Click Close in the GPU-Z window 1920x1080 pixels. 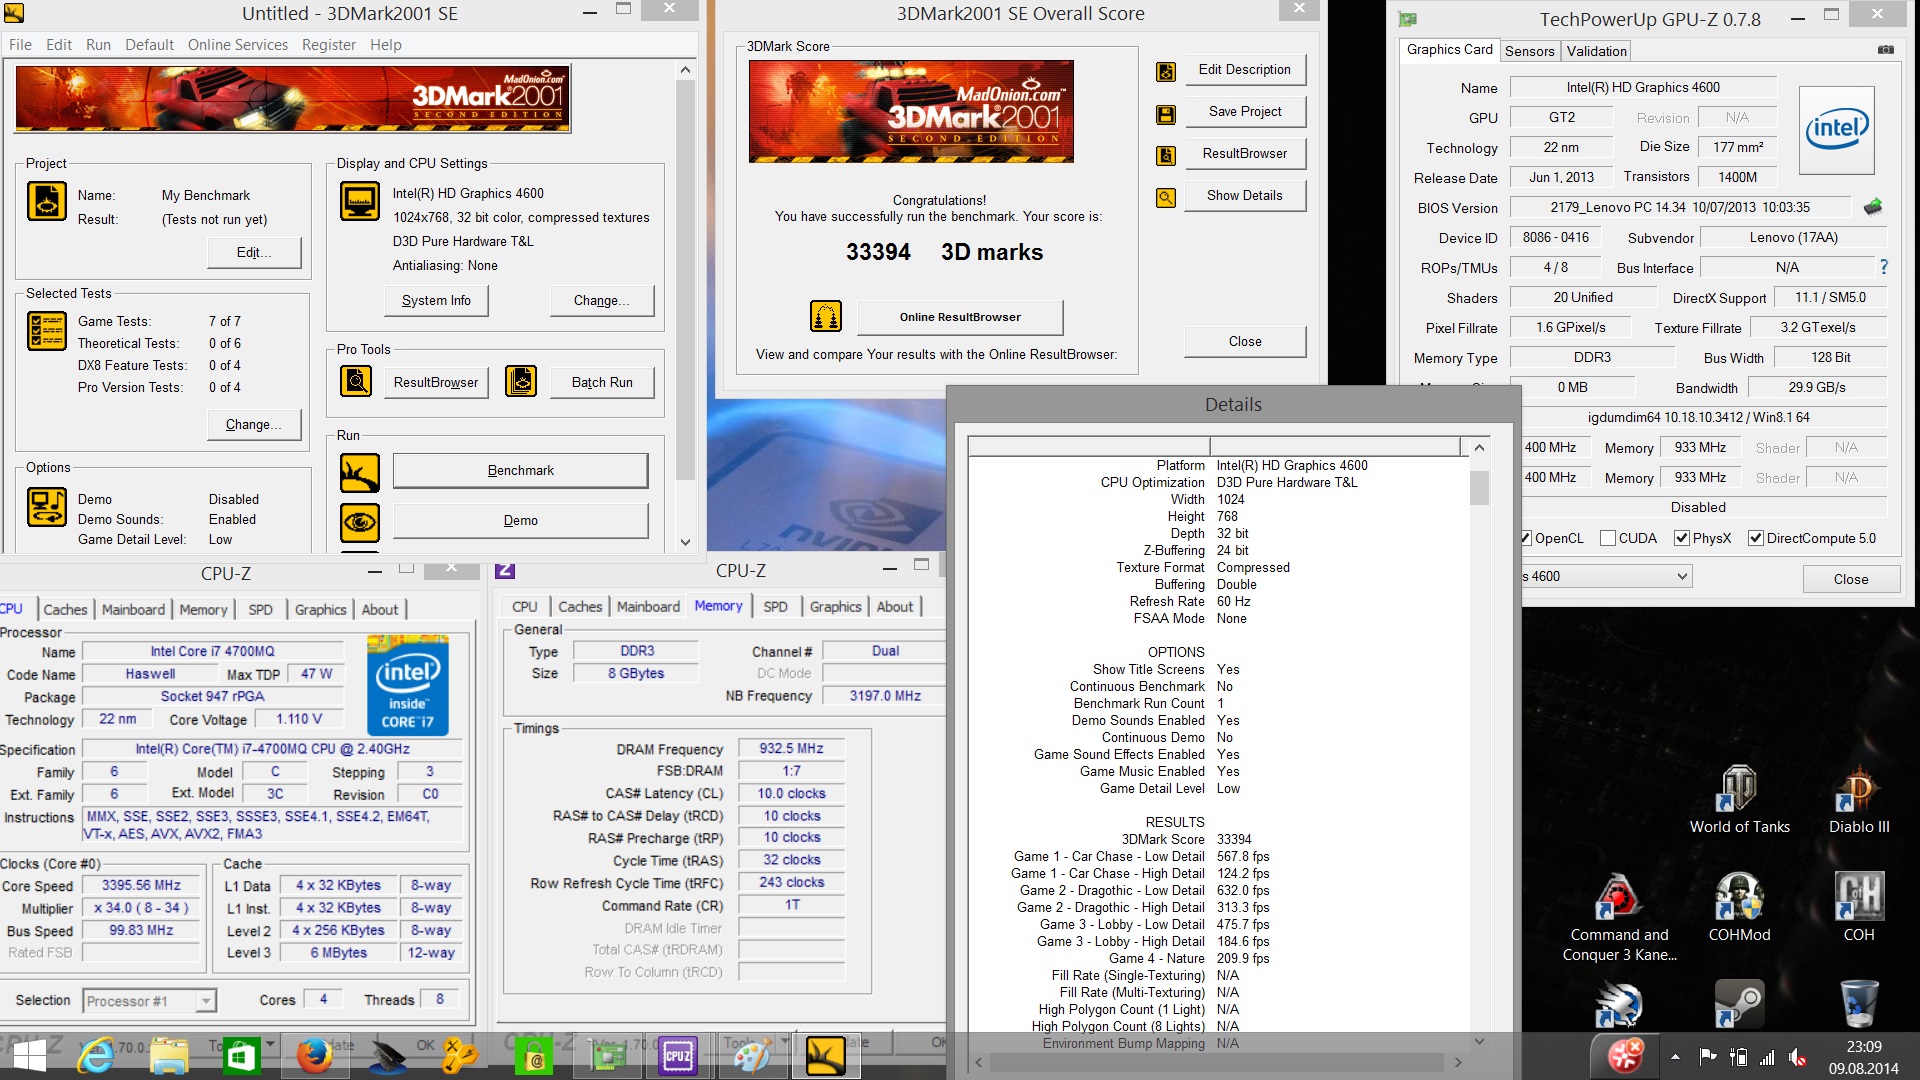[x=1850, y=579]
